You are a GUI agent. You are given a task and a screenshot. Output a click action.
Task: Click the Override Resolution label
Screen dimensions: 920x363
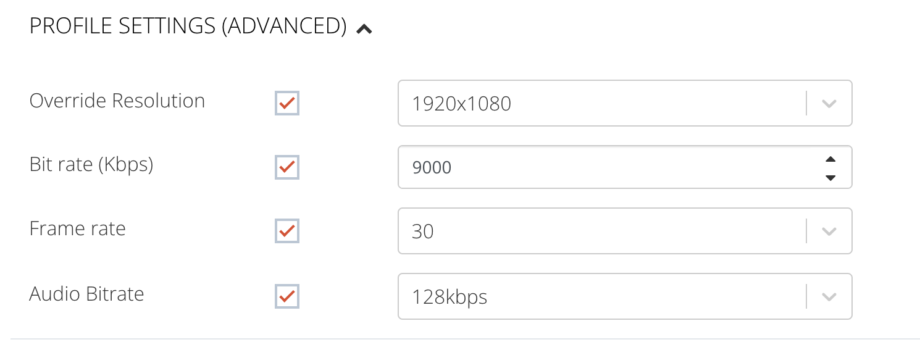click(117, 101)
